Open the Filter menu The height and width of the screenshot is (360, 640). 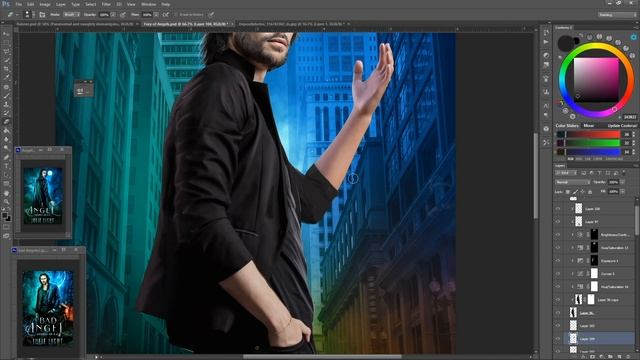tap(106, 4)
